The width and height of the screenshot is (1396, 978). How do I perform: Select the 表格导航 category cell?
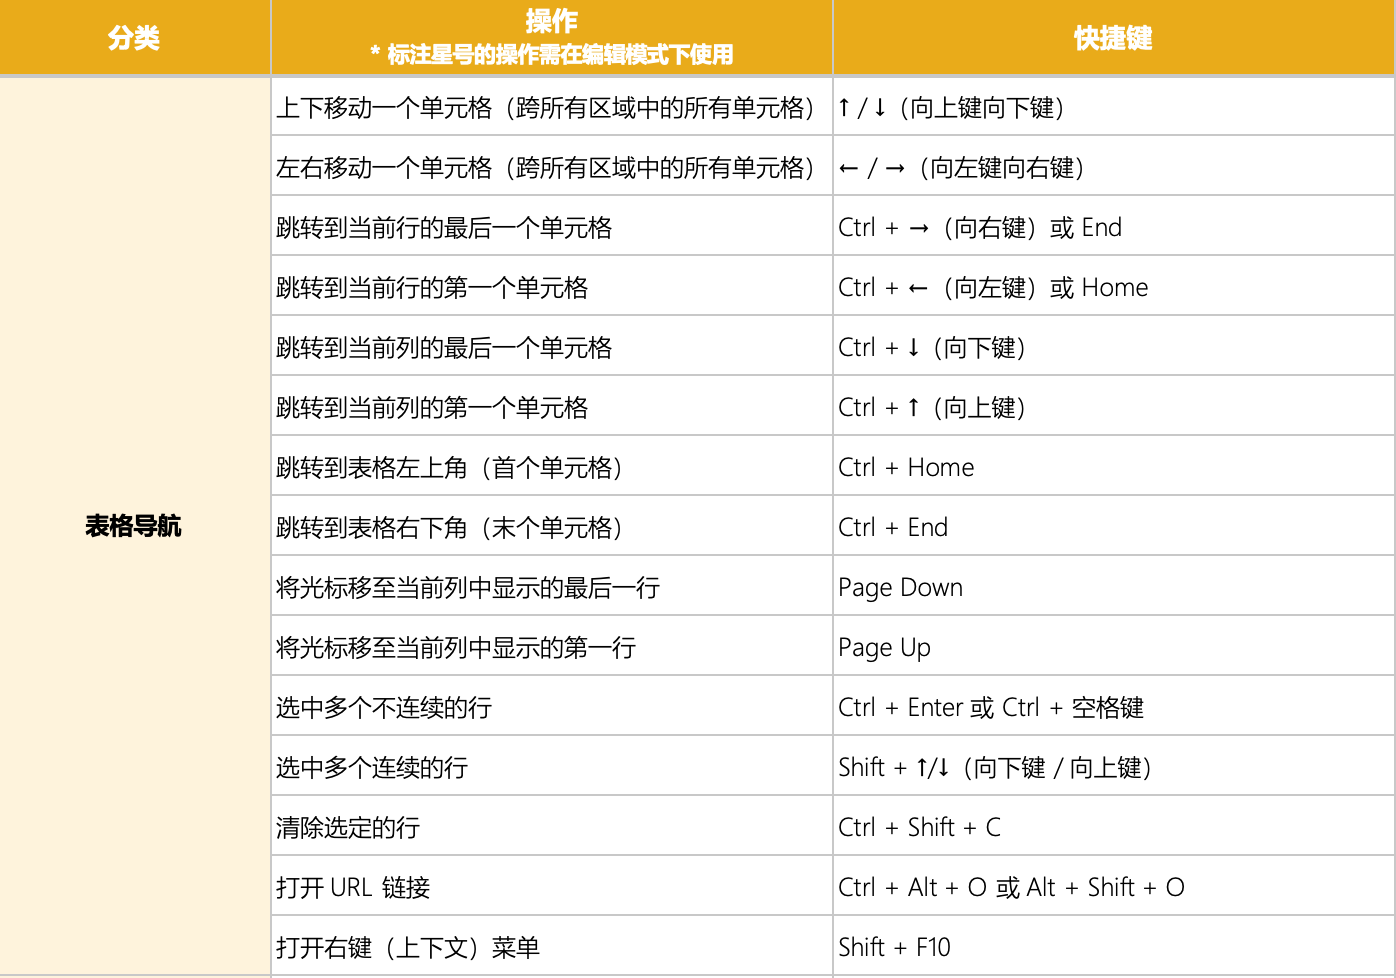[x=133, y=526]
